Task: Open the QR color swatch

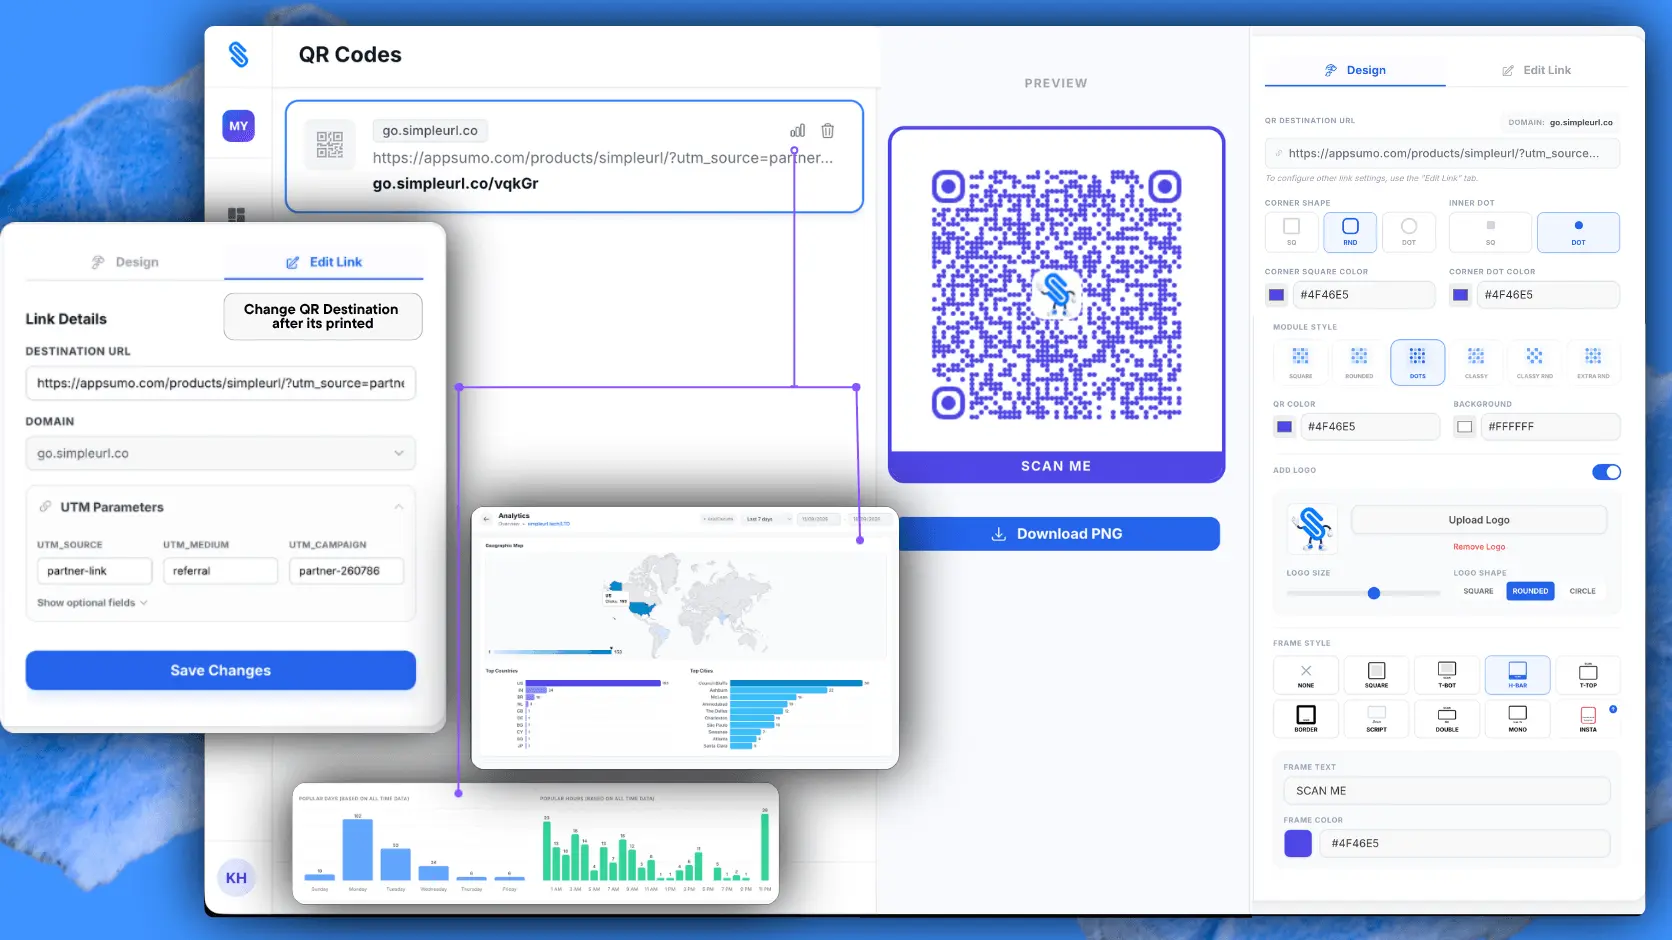Action: click(x=1285, y=427)
